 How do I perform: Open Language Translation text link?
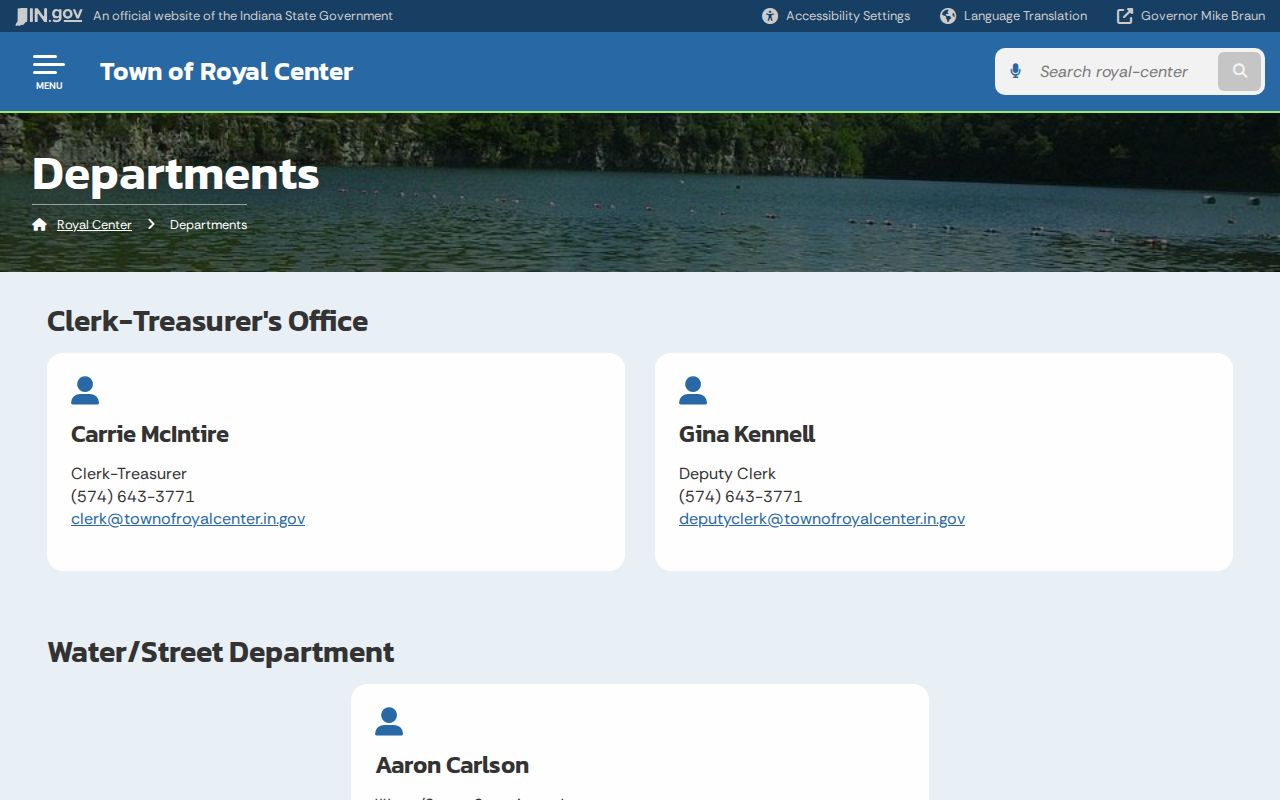click(x=1025, y=16)
